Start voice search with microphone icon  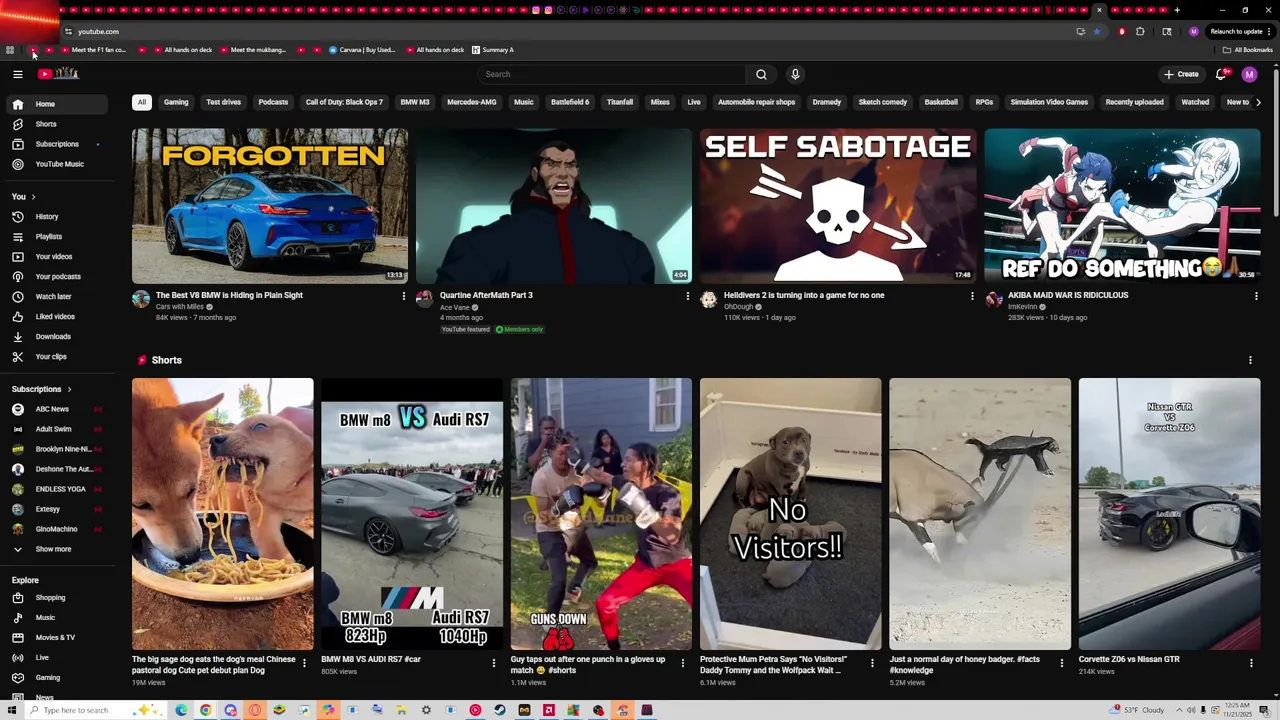click(x=795, y=74)
